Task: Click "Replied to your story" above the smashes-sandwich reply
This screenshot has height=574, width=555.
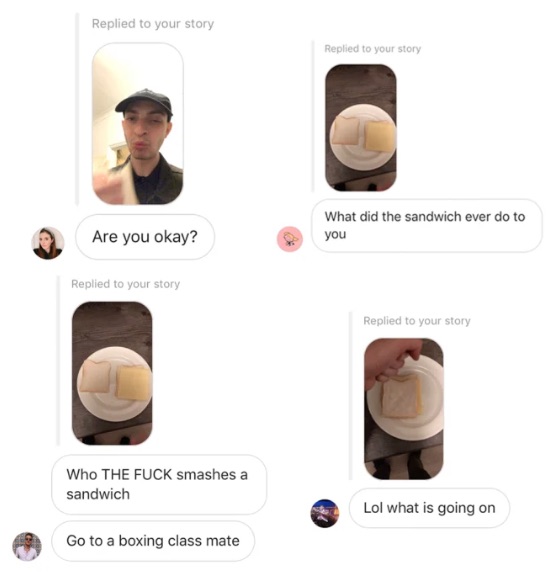Action: (126, 284)
